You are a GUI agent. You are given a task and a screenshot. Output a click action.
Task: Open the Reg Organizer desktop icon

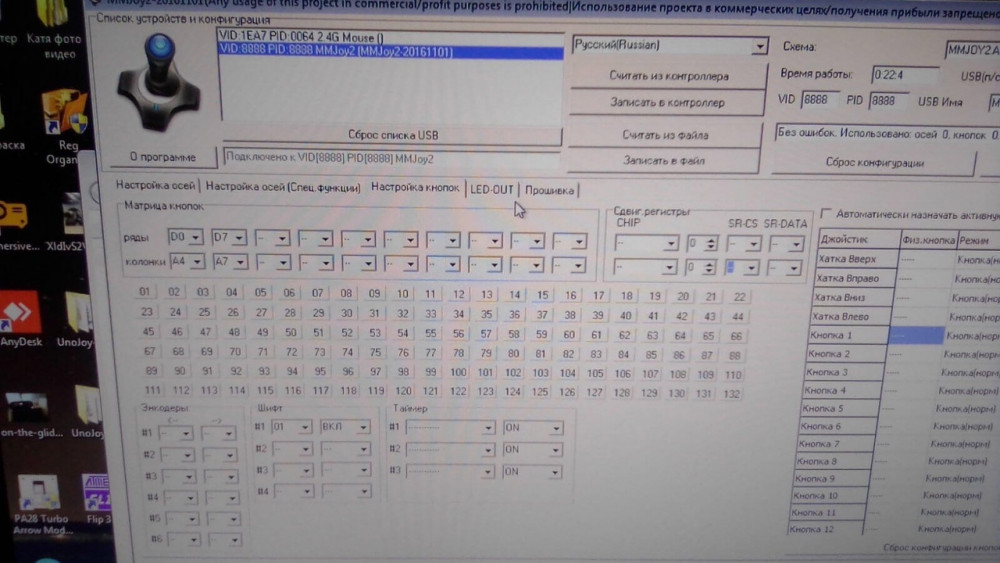62,128
